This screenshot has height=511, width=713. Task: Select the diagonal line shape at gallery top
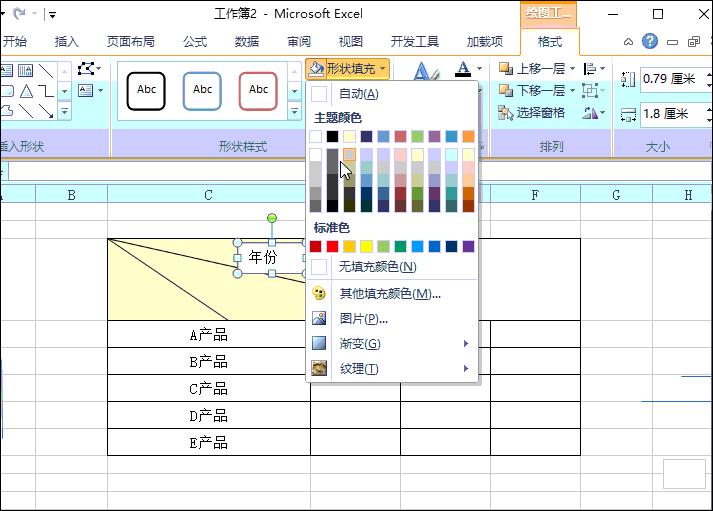pos(46,70)
